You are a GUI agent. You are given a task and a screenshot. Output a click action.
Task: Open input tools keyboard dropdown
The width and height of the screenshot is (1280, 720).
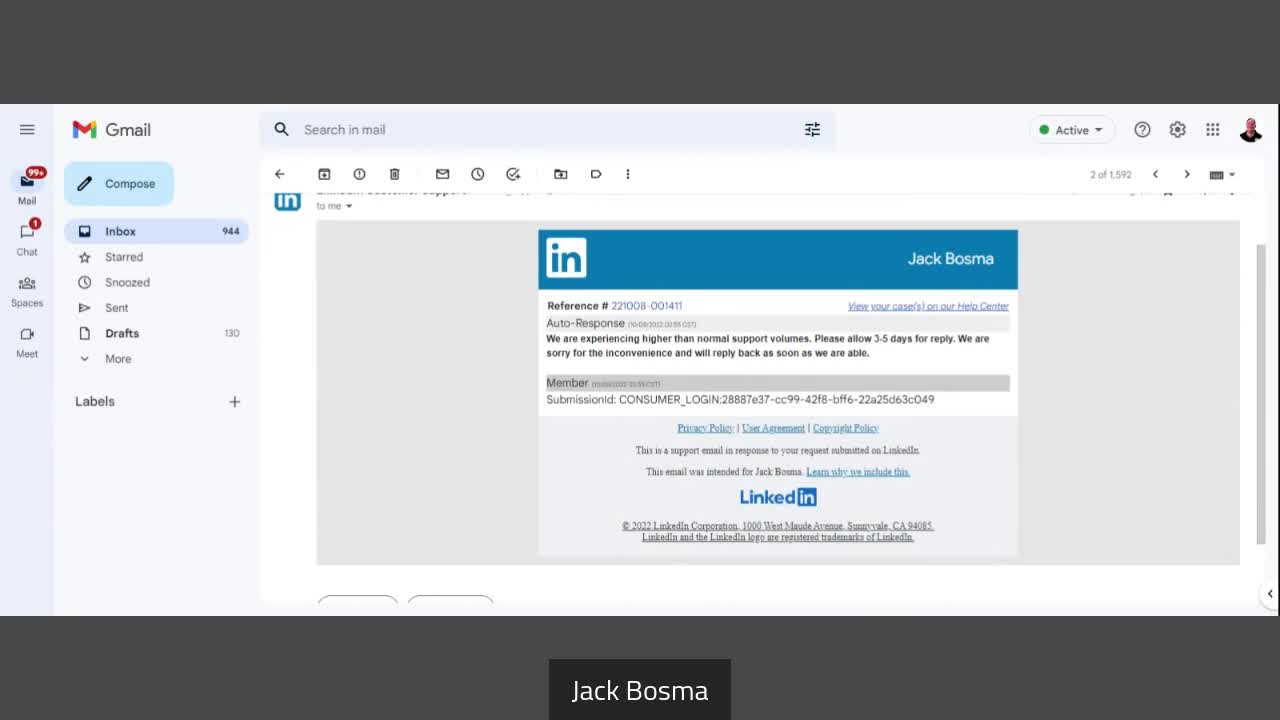[1222, 174]
